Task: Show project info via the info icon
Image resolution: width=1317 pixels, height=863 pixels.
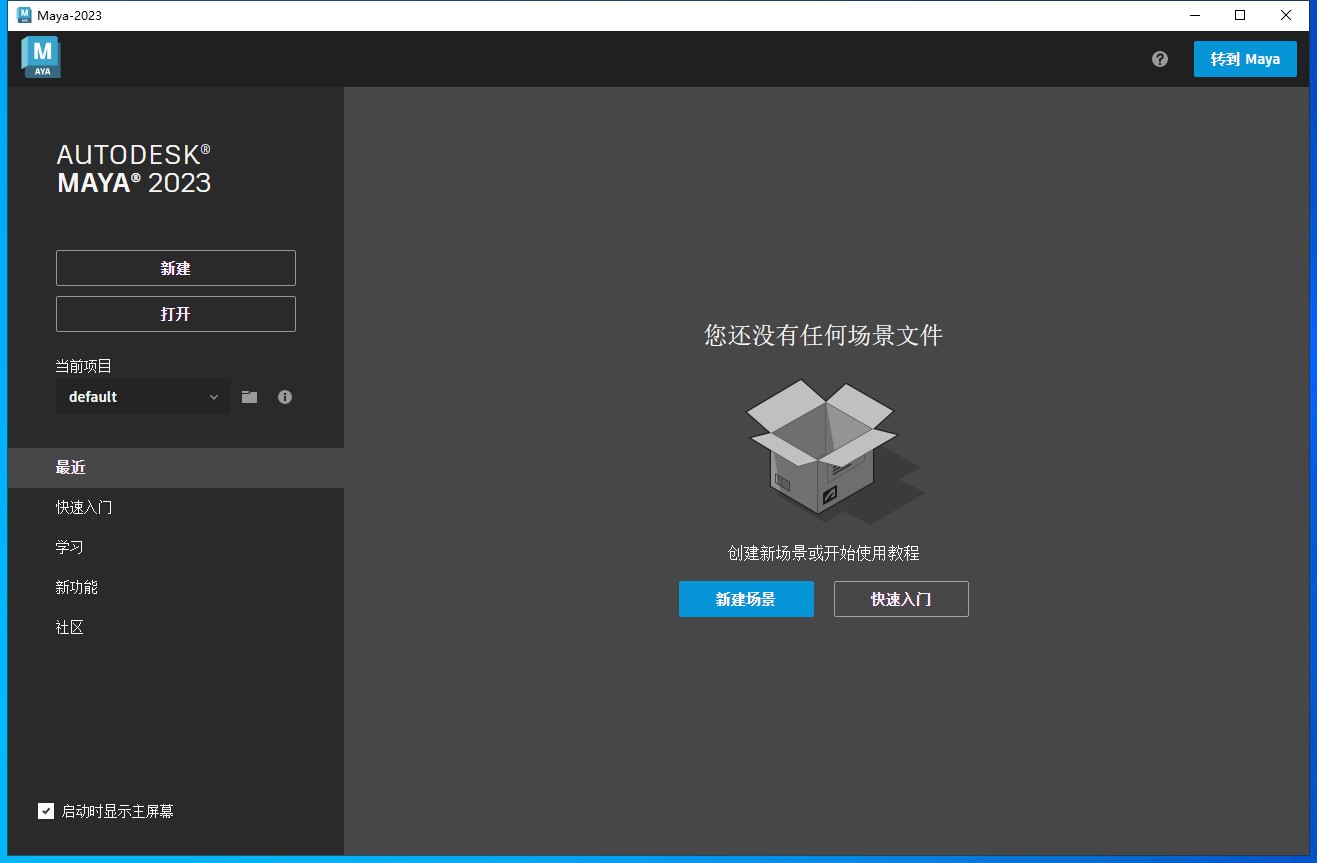Action: tap(285, 397)
